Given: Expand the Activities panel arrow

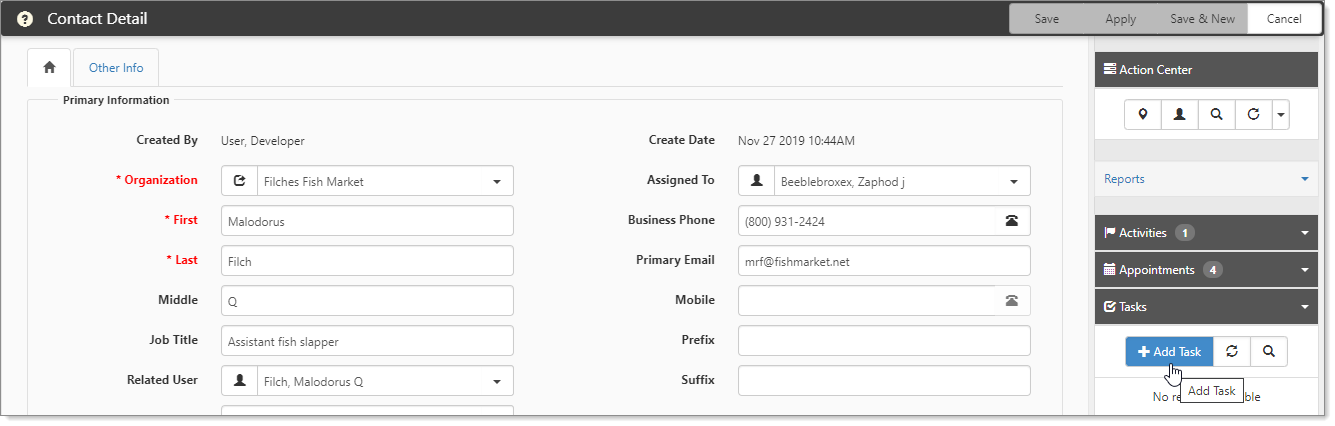Looking at the screenshot, I should [1305, 233].
